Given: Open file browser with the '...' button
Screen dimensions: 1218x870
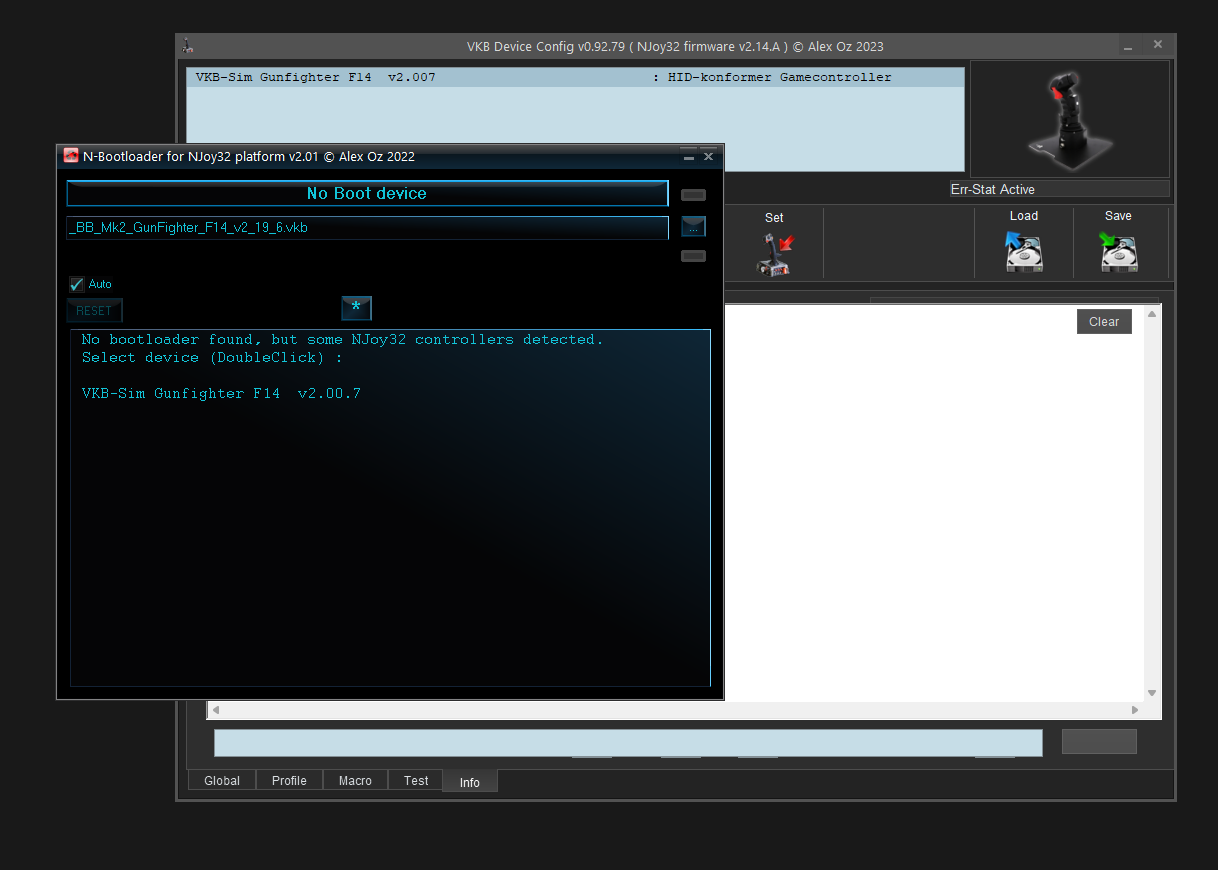Looking at the screenshot, I should pyautogui.click(x=693, y=227).
